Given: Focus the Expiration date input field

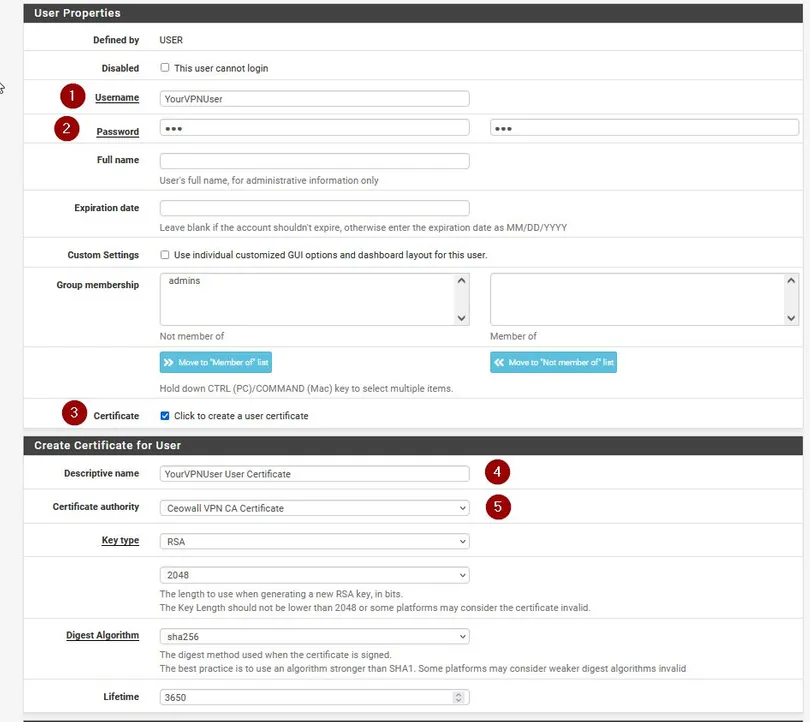Looking at the screenshot, I should coord(314,208).
